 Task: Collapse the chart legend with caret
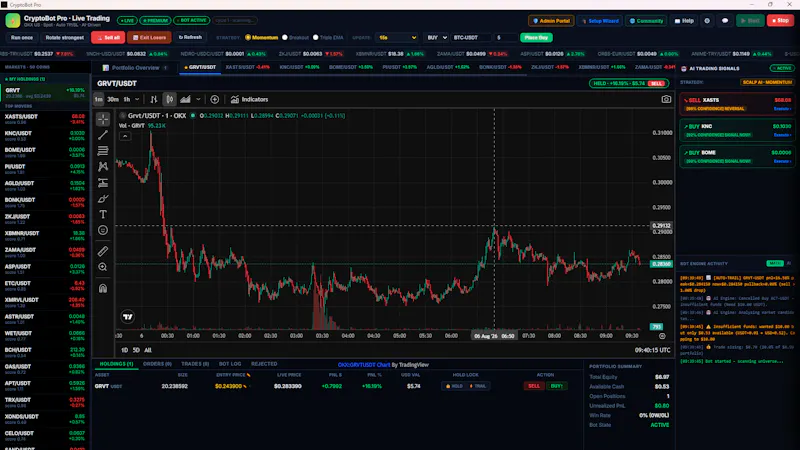(x=125, y=136)
